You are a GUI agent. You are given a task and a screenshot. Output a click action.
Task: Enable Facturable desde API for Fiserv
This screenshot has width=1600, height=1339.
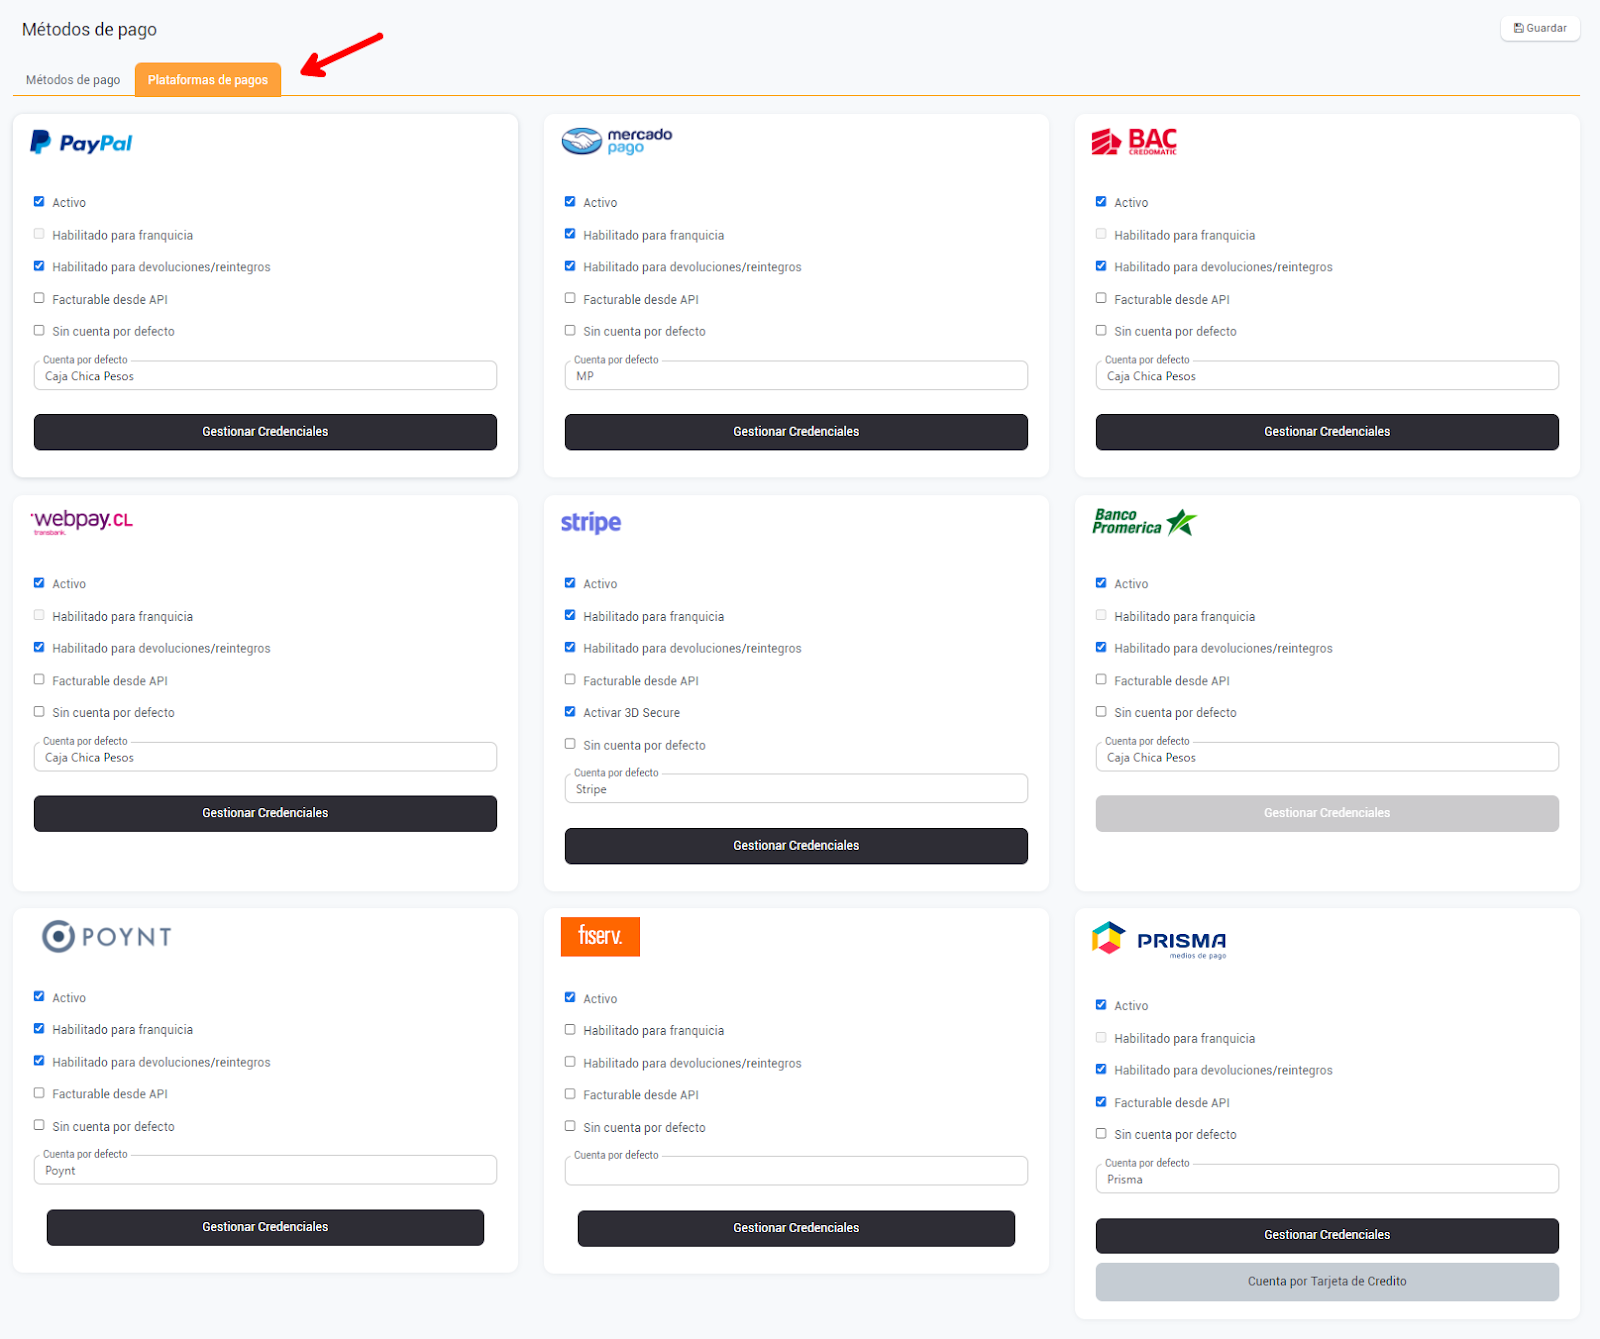(x=570, y=1094)
